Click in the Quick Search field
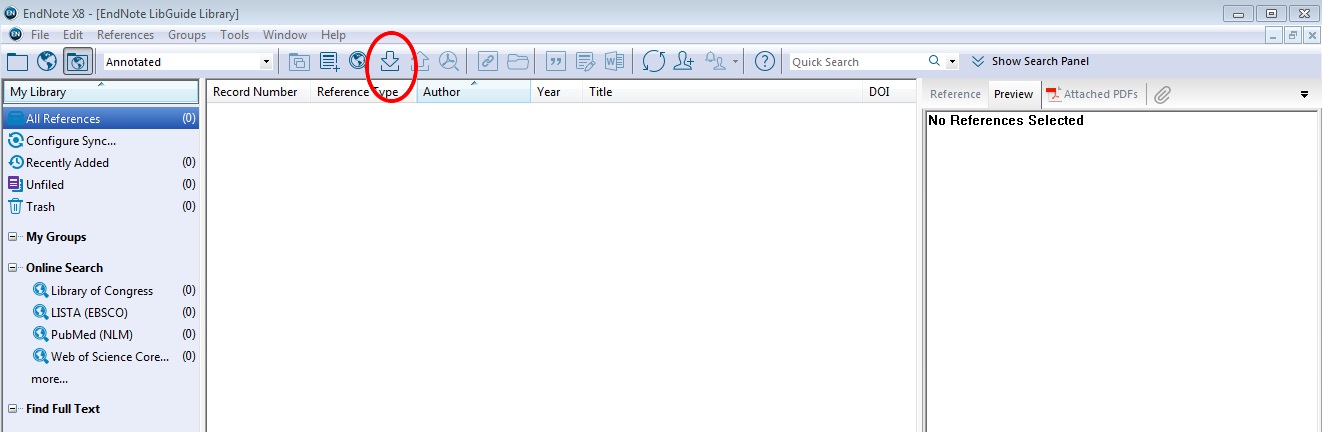 pos(856,62)
